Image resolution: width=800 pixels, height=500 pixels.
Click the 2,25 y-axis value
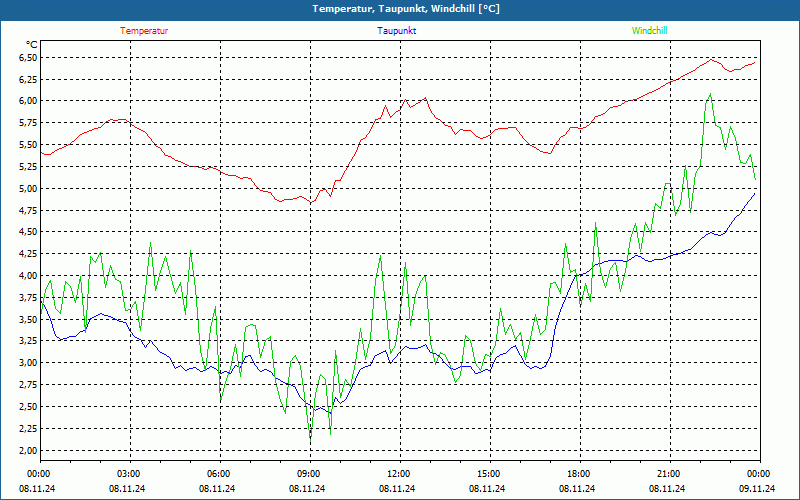pos(28,429)
